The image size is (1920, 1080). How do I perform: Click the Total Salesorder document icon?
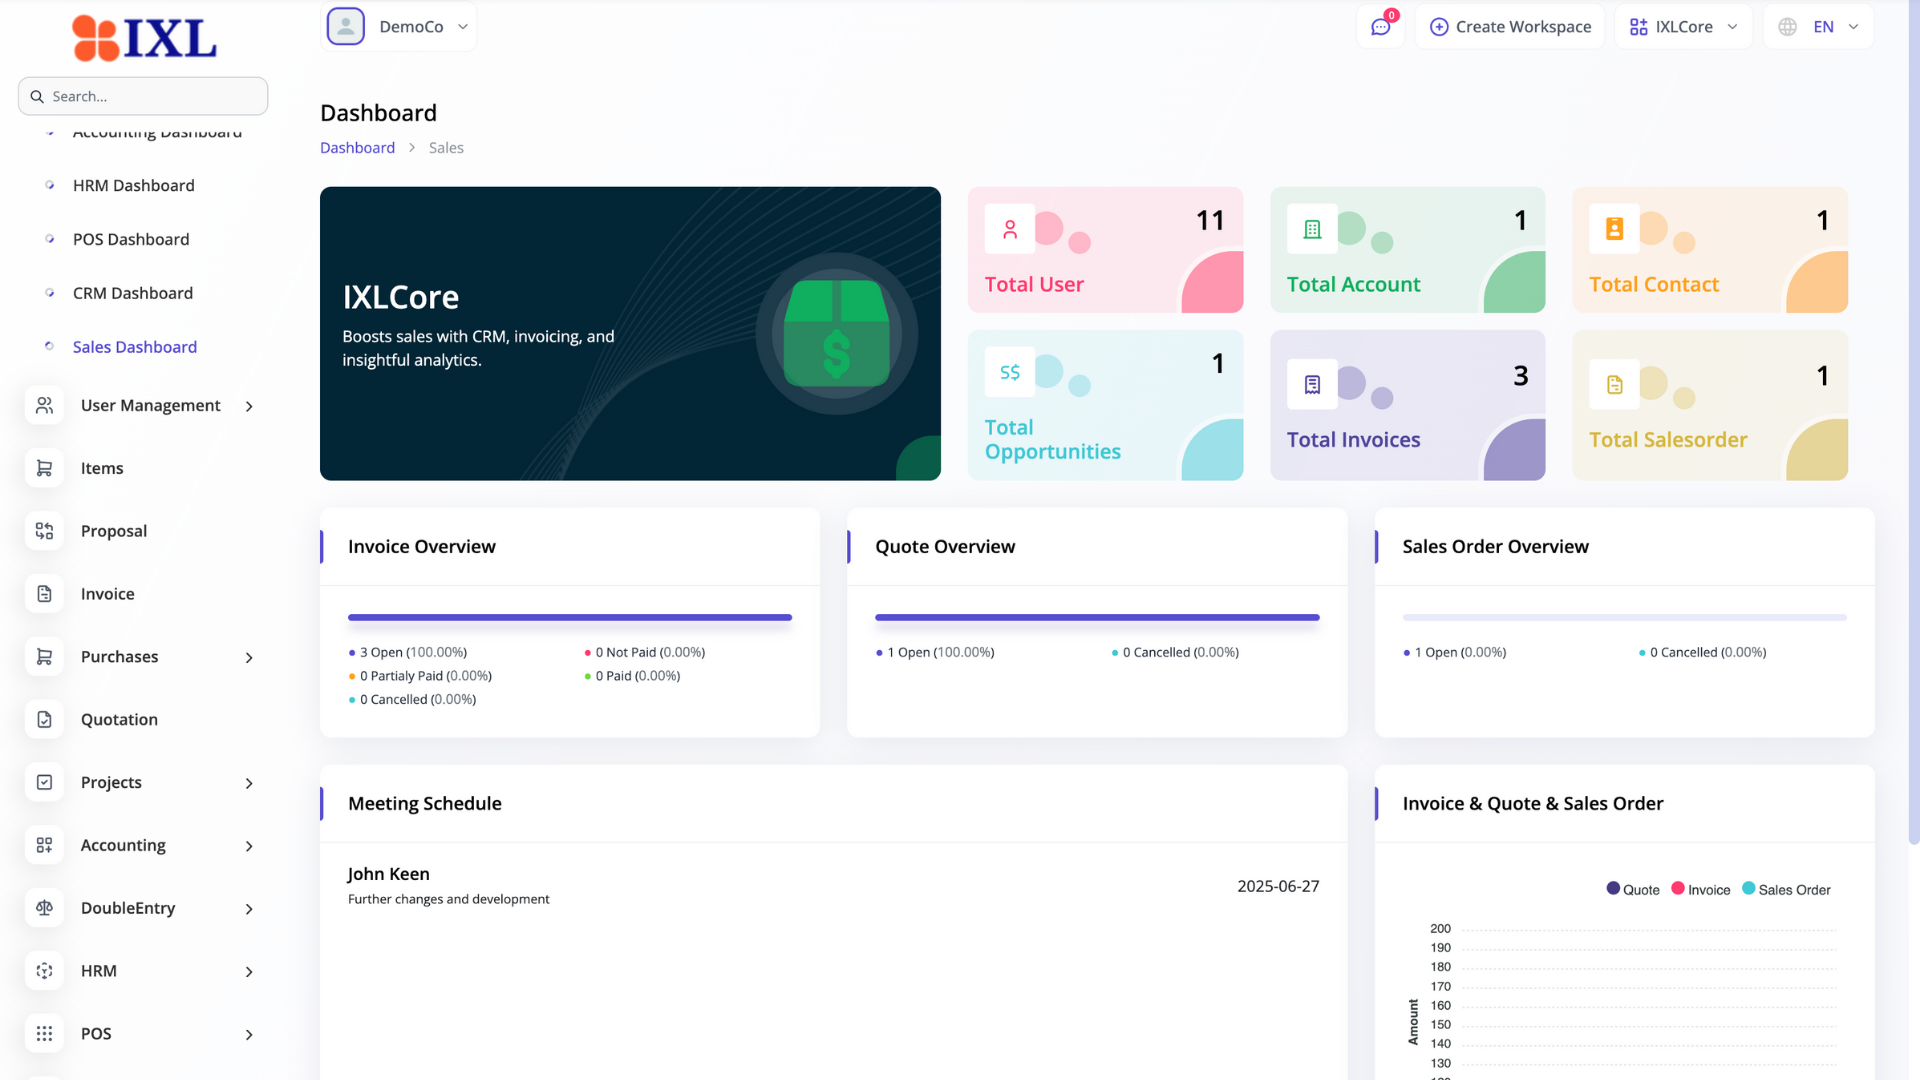tap(1614, 384)
